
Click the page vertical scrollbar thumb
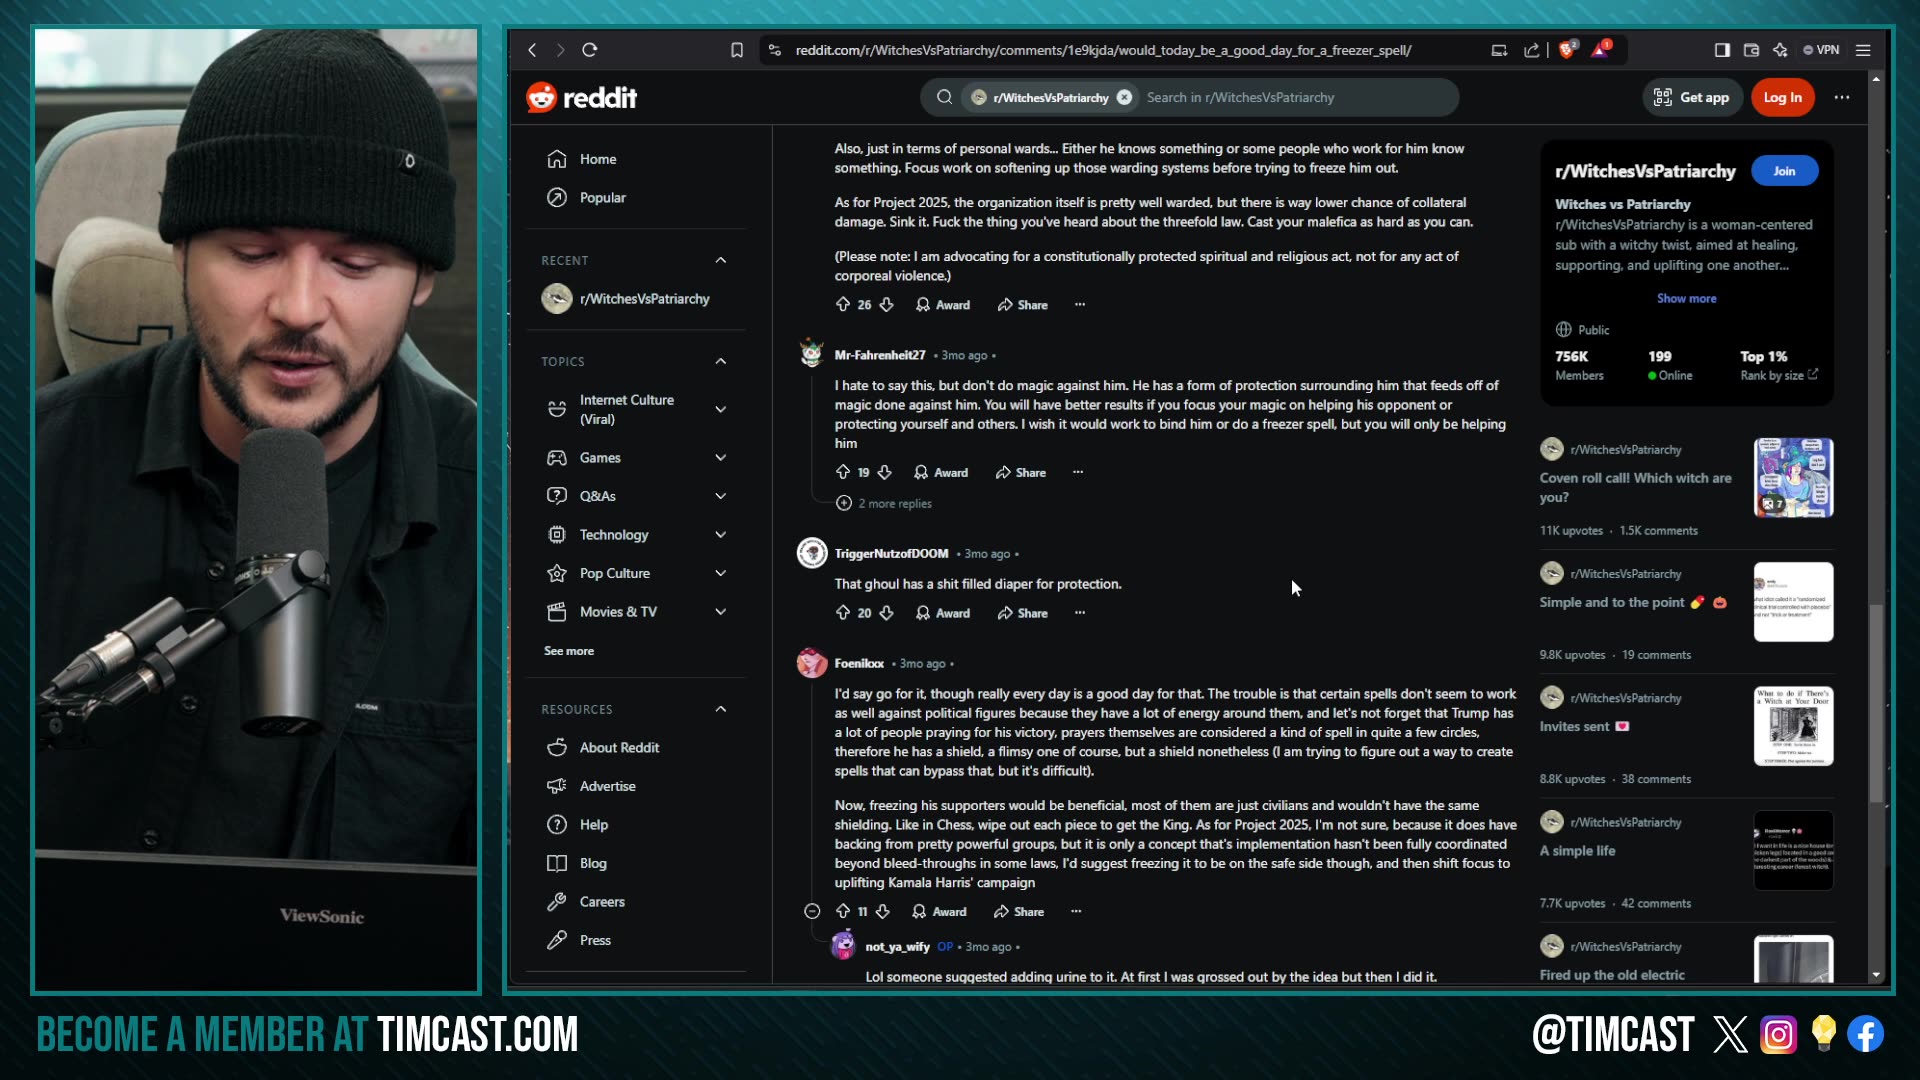click(1876, 703)
